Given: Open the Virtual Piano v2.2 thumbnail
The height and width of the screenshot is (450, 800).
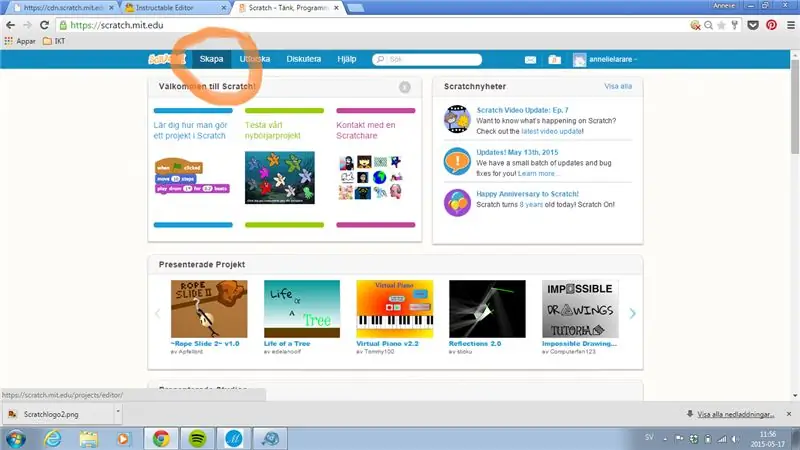Looking at the screenshot, I should (394, 309).
